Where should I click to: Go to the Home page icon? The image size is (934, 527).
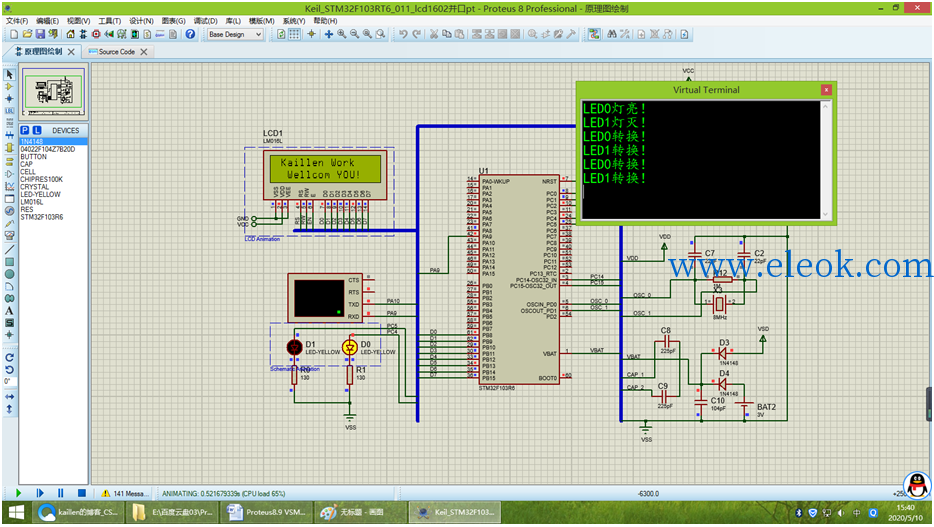pos(70,35)
